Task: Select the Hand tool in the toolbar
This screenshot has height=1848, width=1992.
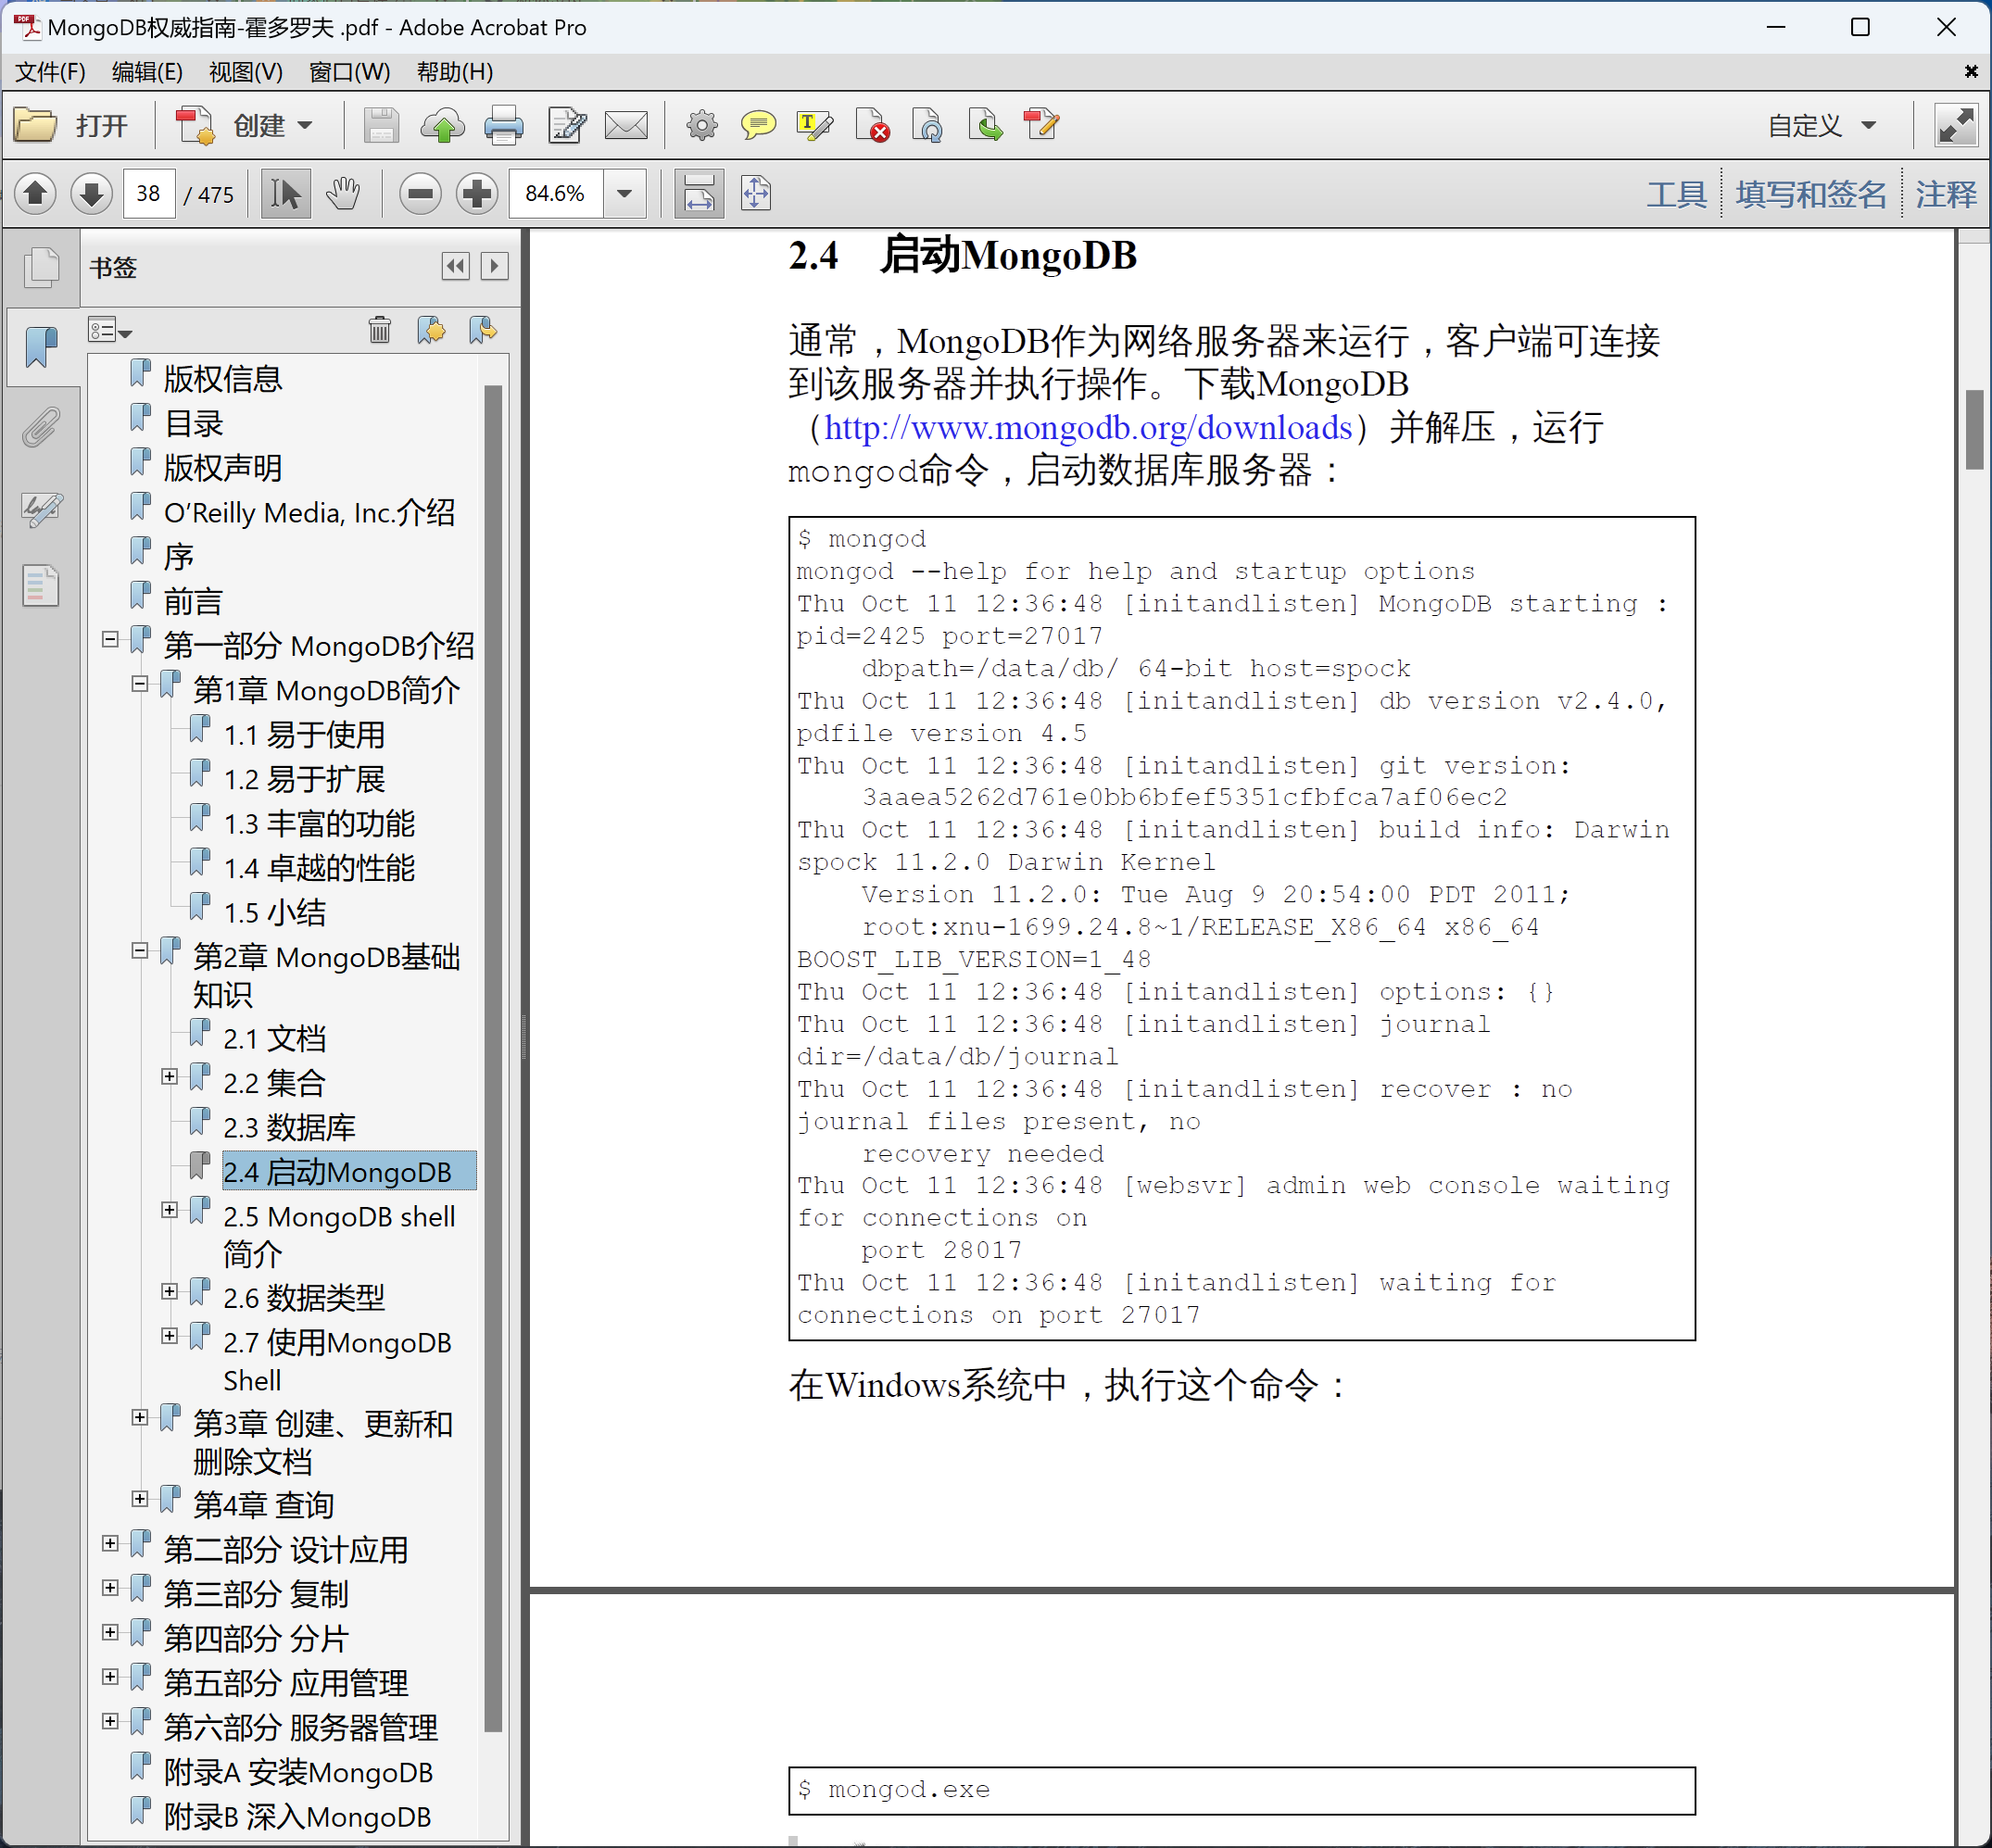Action: click(342, 193)
